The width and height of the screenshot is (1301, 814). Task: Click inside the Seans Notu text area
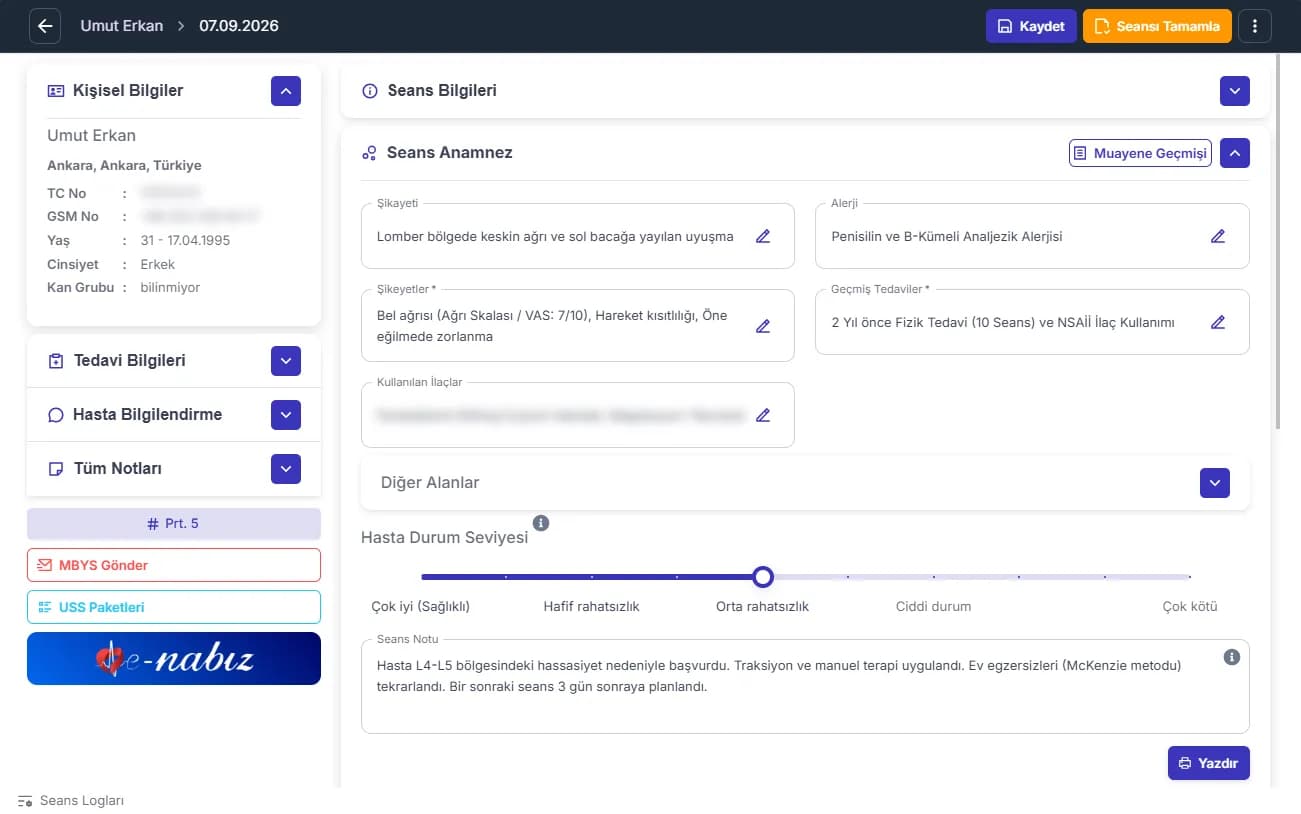coord(805,686)
